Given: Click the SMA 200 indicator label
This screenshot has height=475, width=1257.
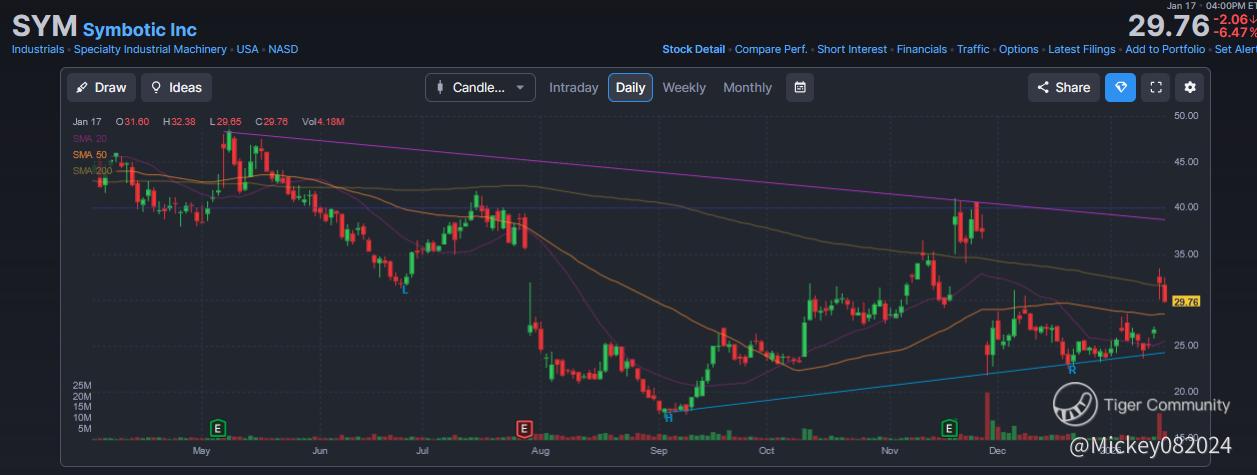Looking at the screenshot, I should (92, 171).
